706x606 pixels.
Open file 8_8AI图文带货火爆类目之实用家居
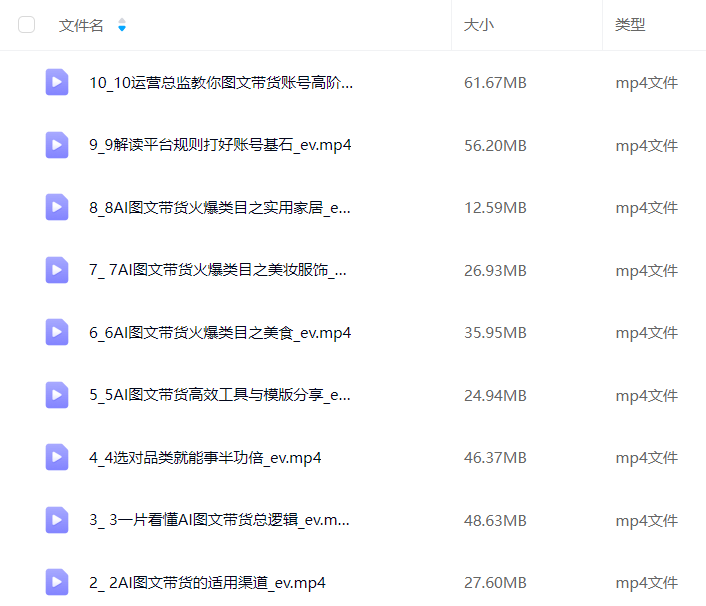coord(219,208)
